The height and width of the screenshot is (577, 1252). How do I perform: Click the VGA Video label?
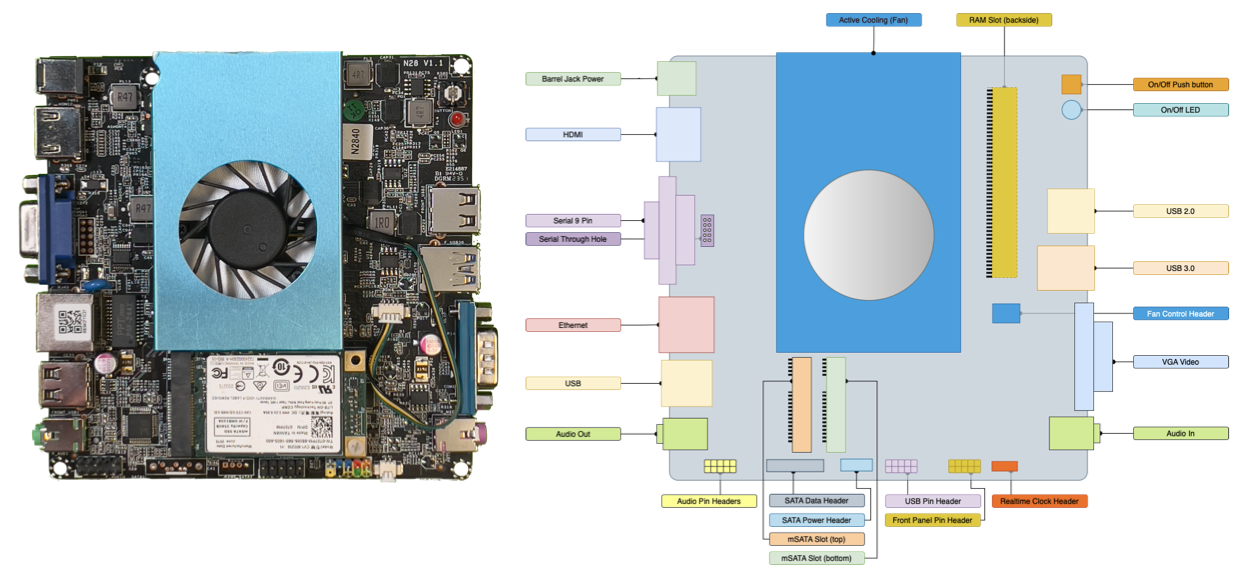1180,362
